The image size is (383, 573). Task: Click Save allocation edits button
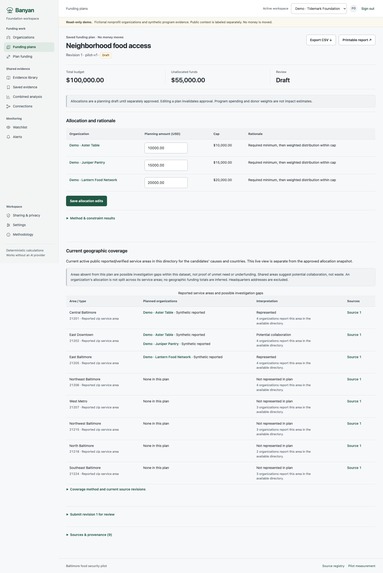(87, 201)
